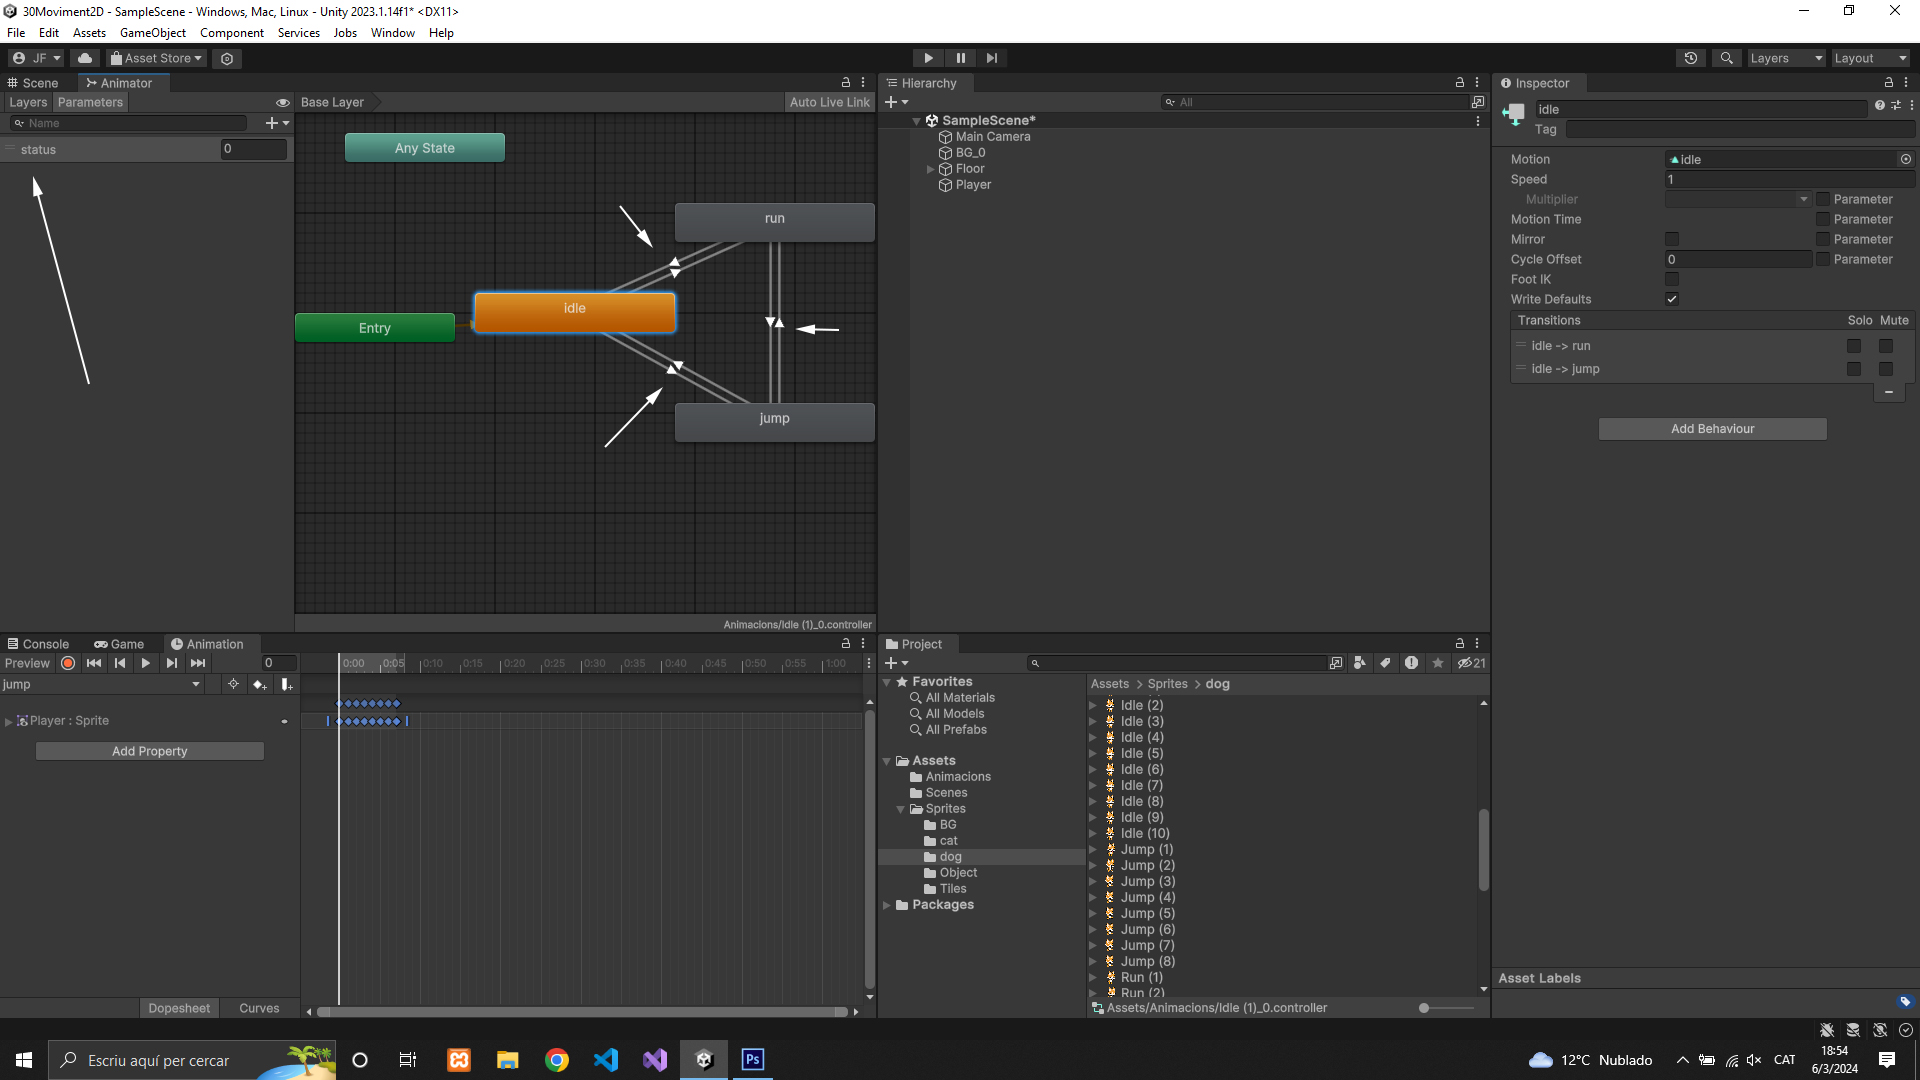This screenshot has height=1080, width=1920.
Task: Click the Step frame button
Action: point(991,58)
